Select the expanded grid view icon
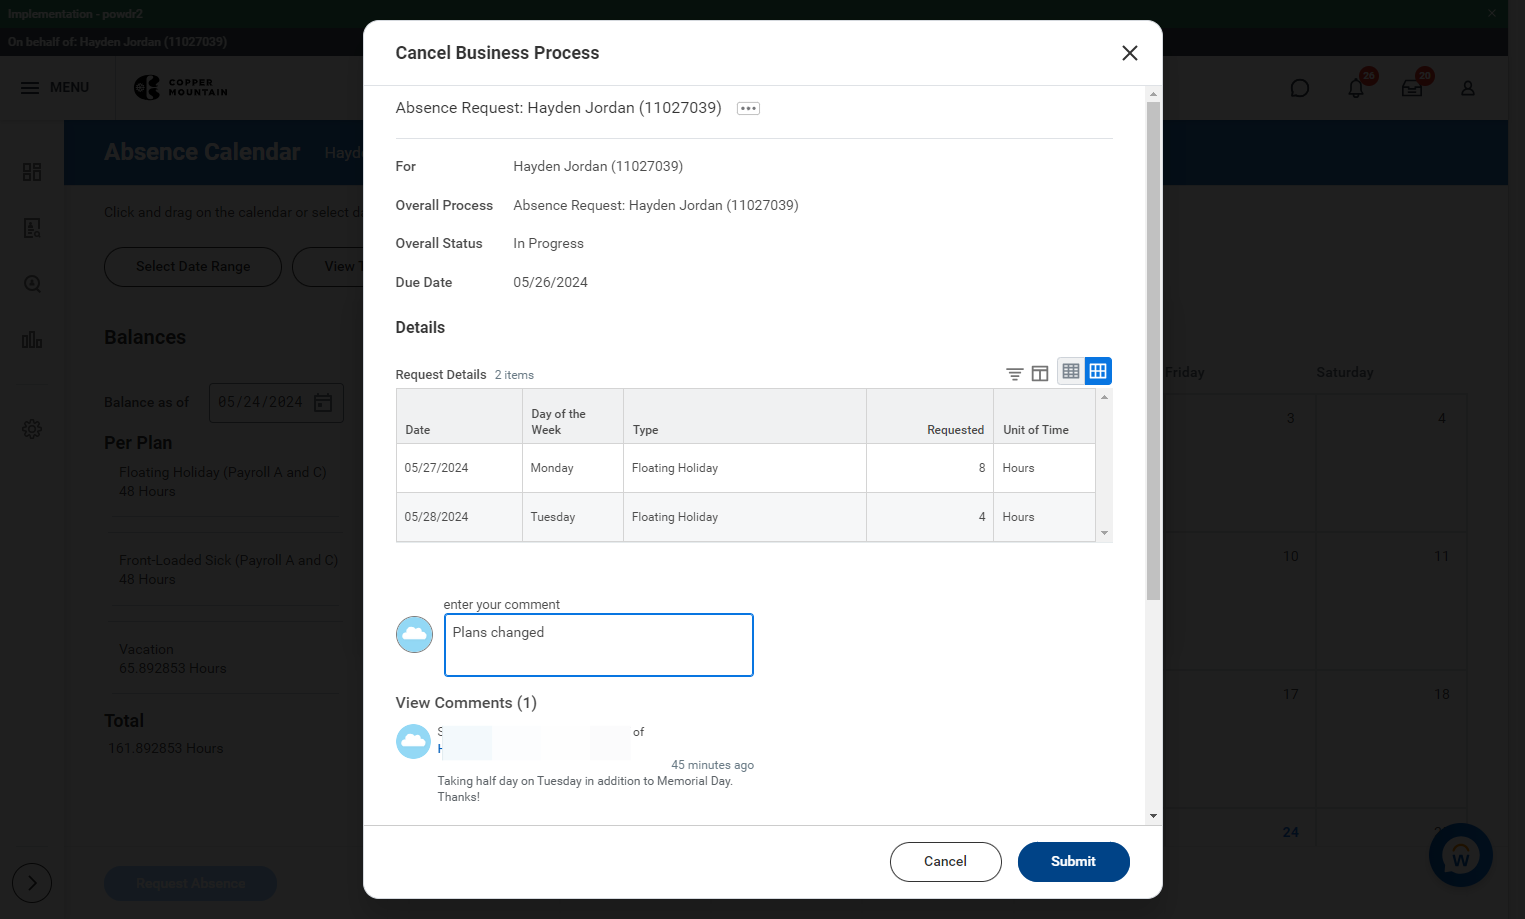 pyautogui.click(x=1098, y=371)
